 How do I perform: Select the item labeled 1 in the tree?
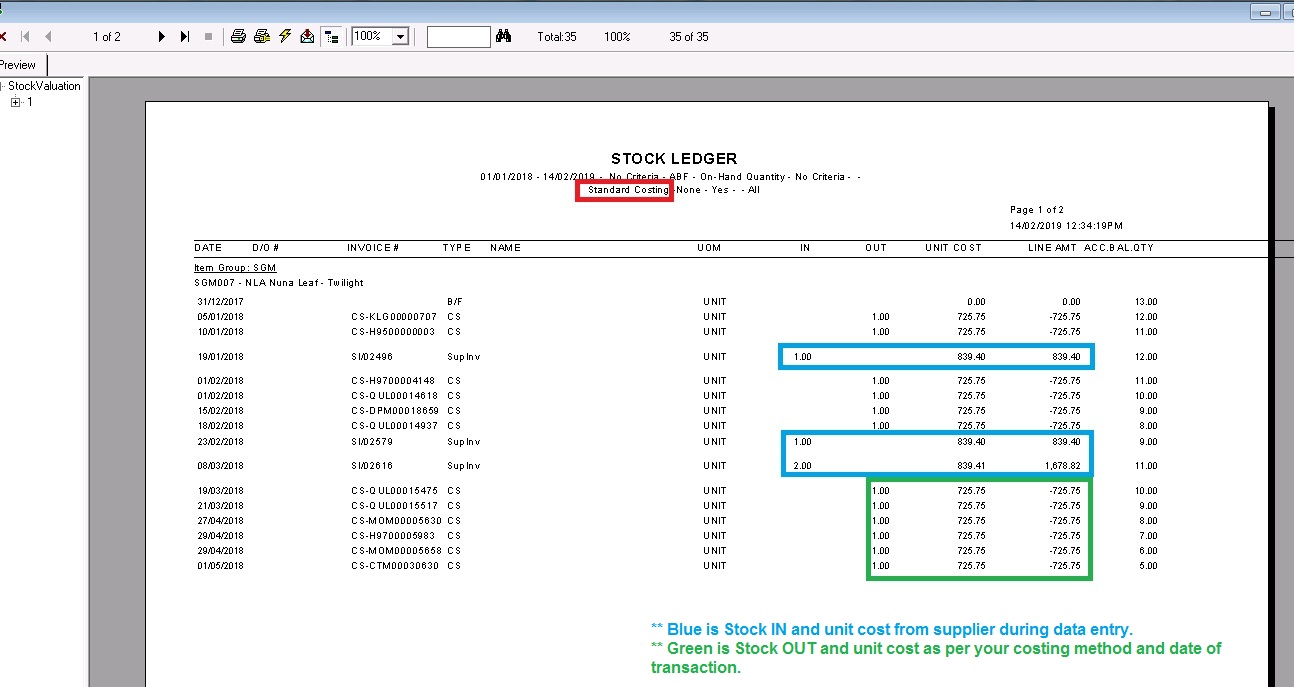(30, 102)
